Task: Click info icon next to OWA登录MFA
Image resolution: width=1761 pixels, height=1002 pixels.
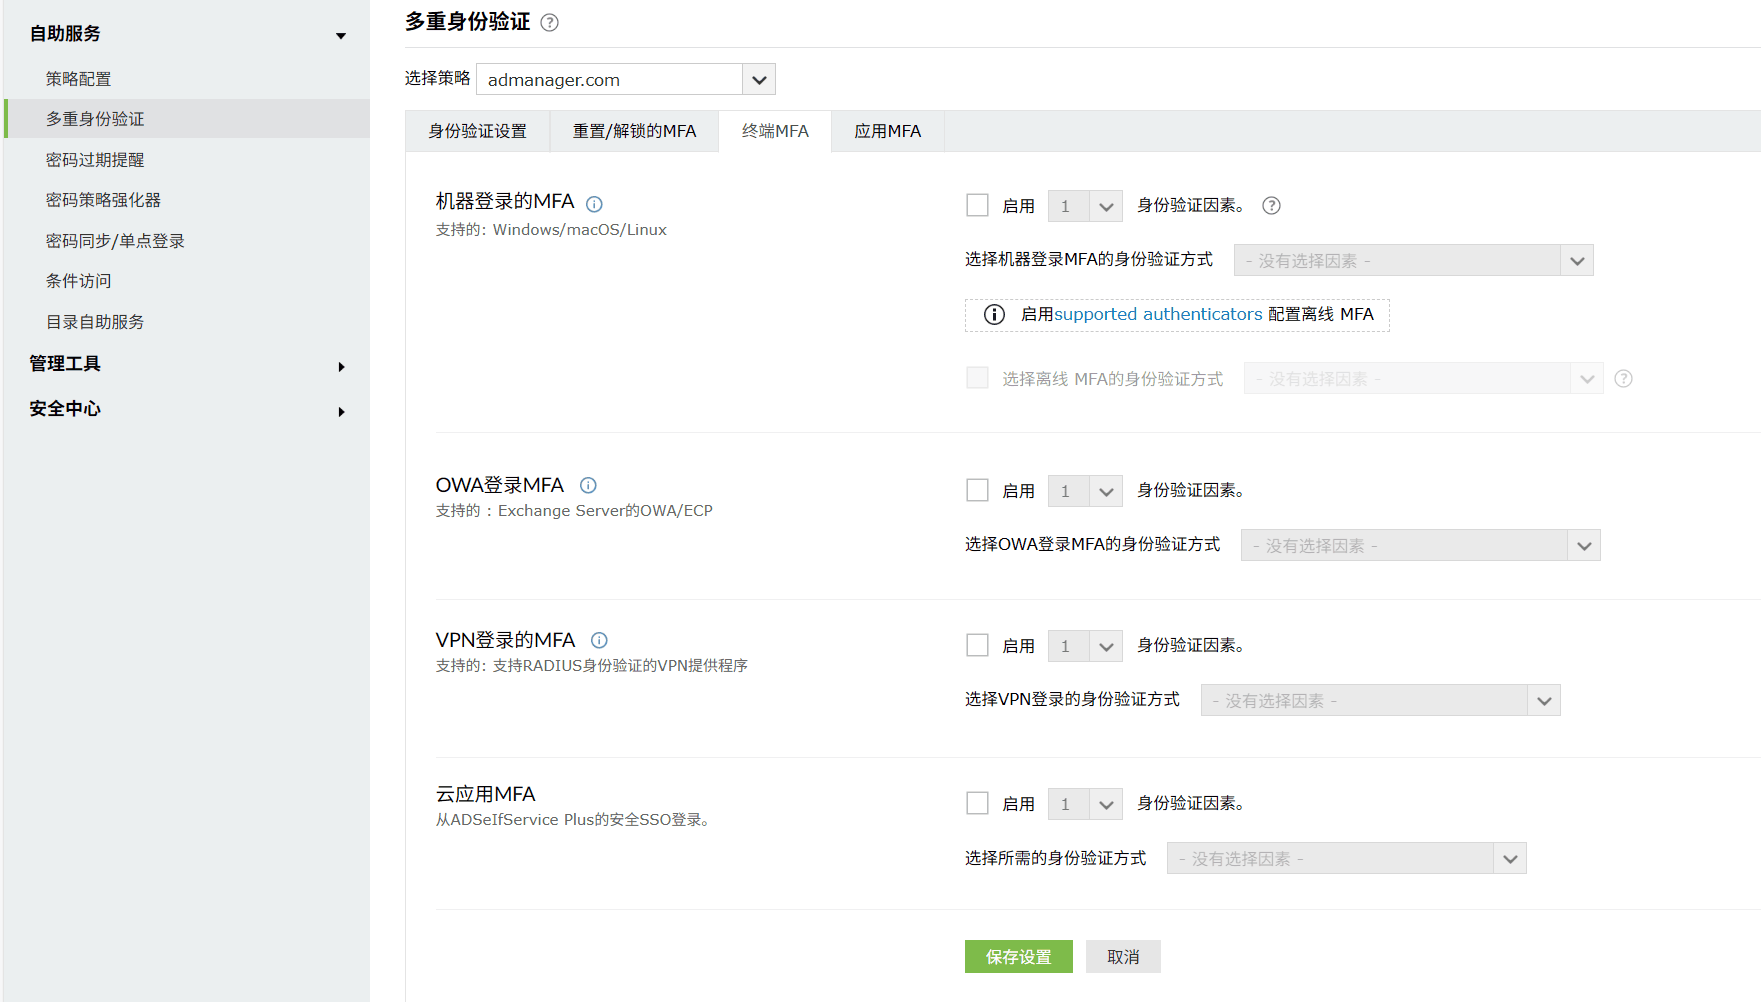Action: click(x=588, y=486)
